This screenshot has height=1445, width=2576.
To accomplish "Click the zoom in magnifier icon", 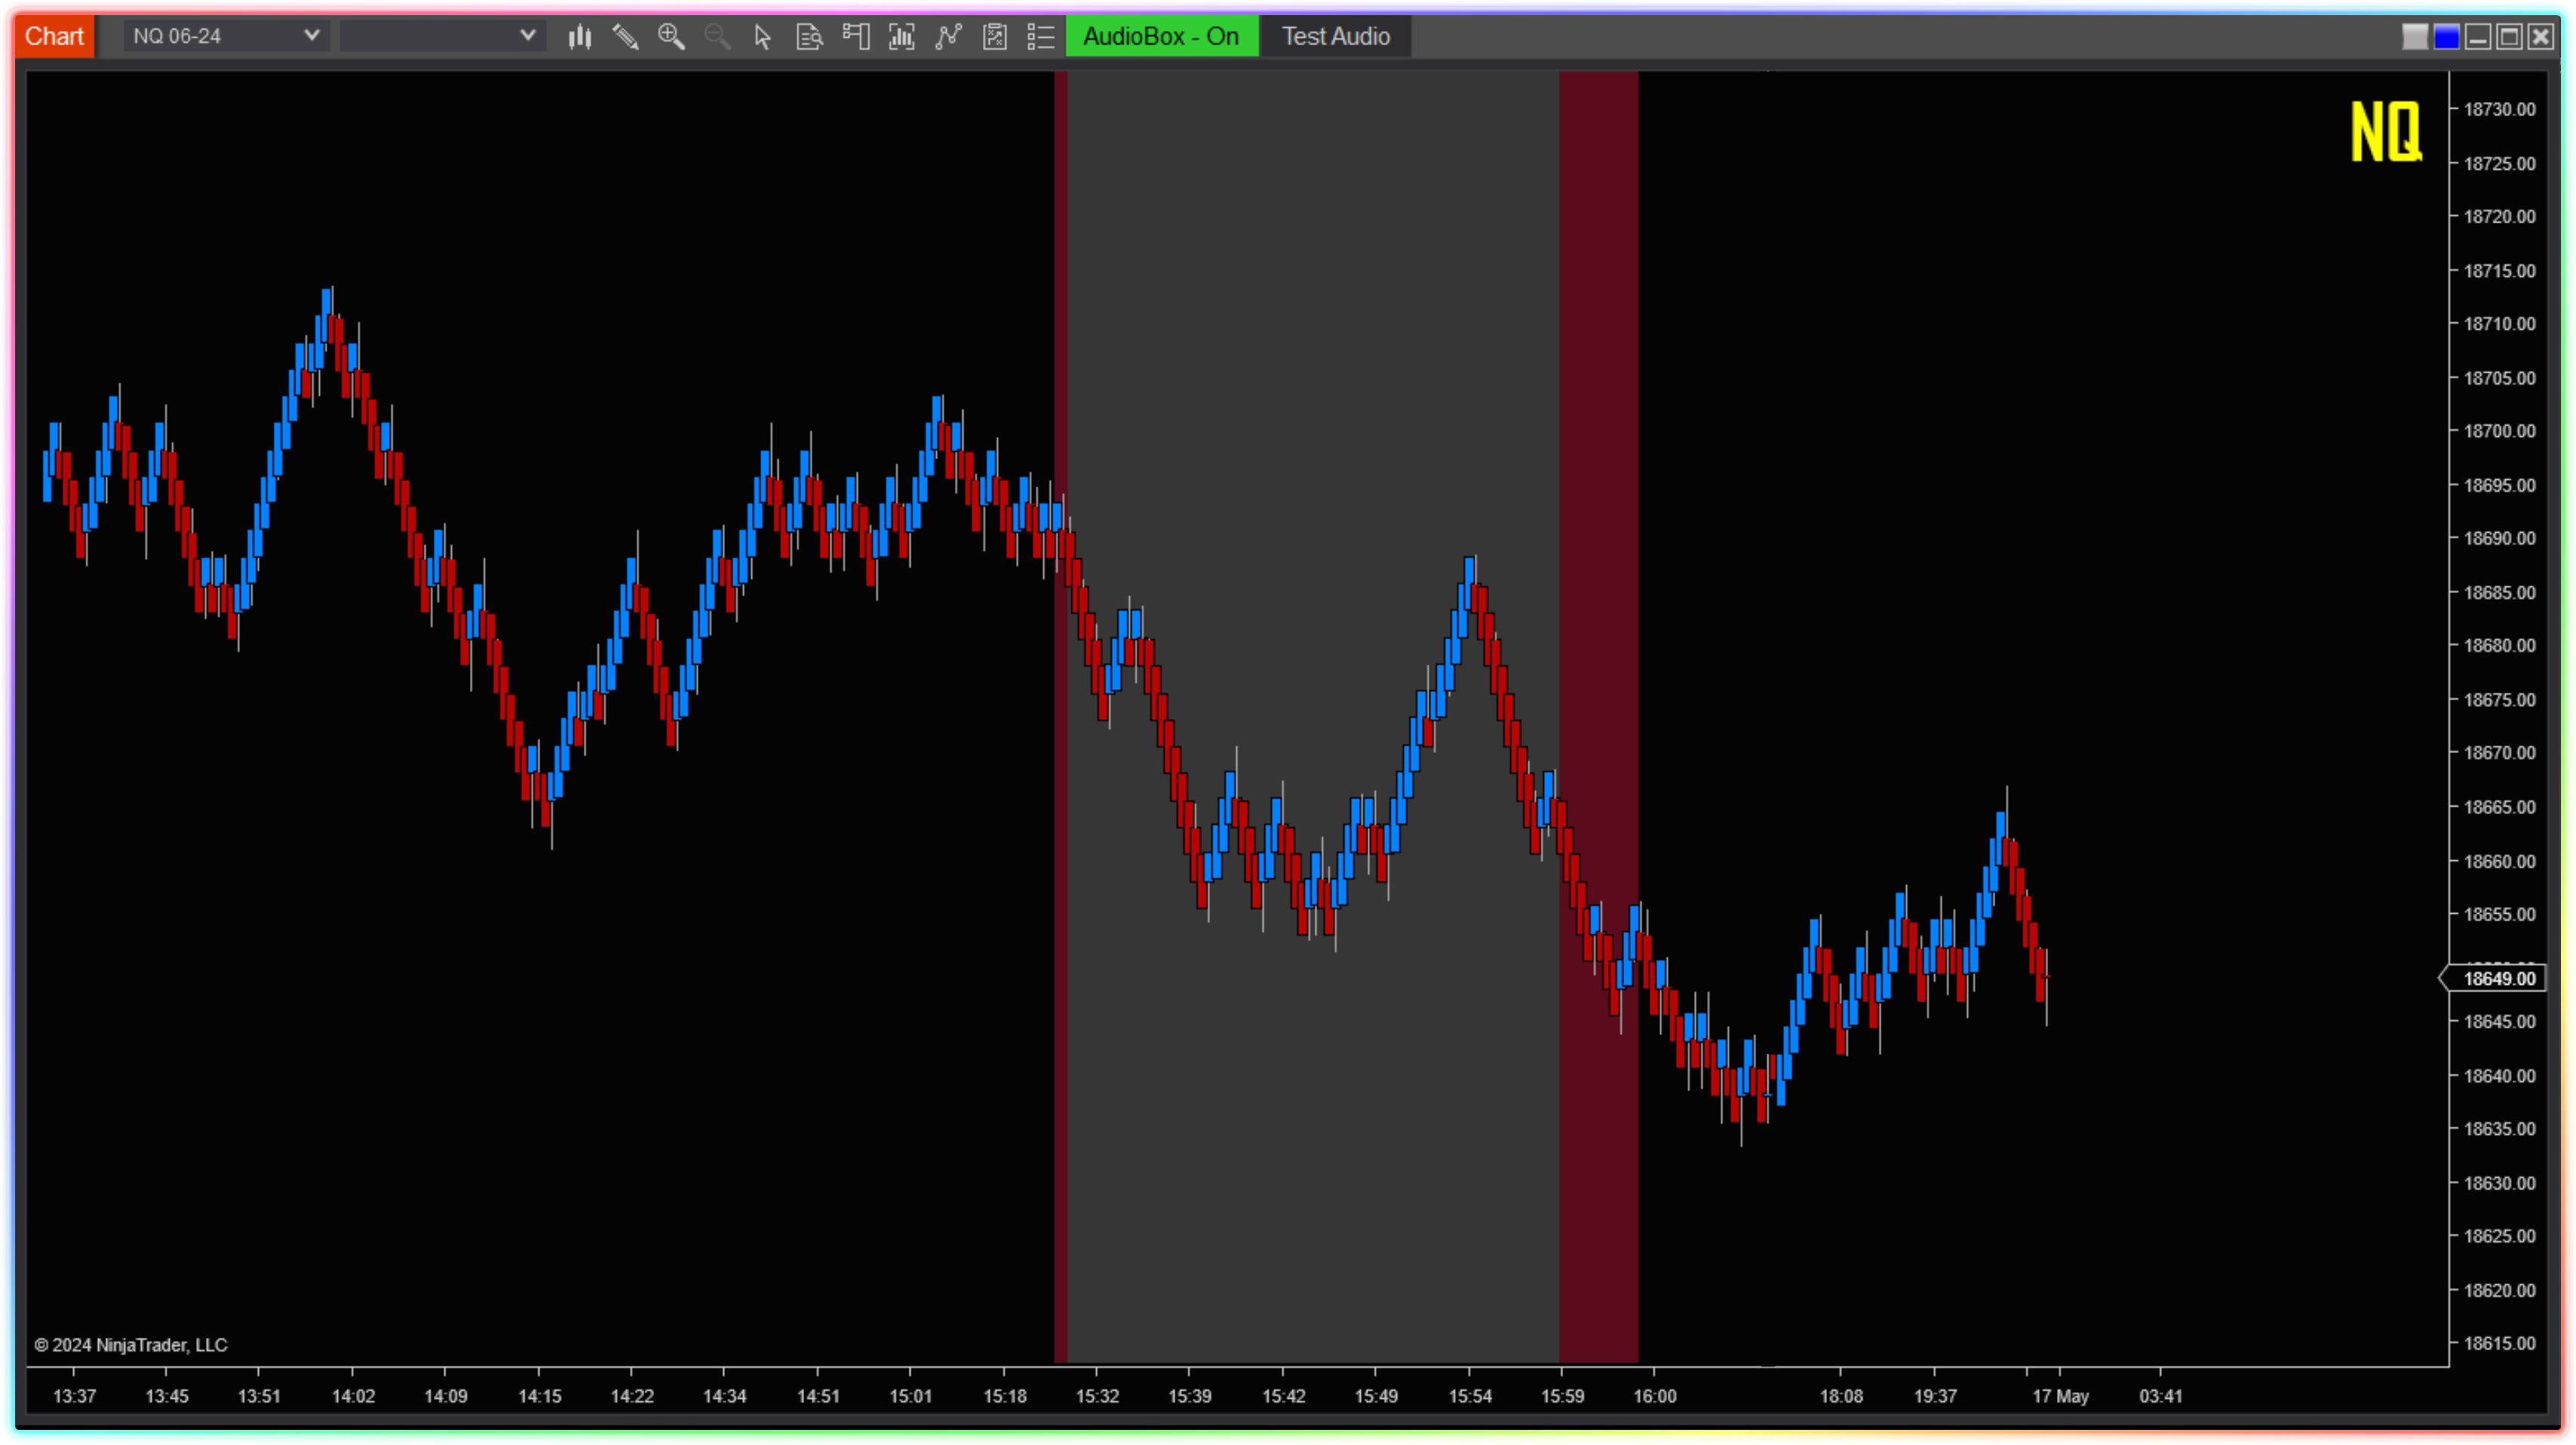I will pos(671,37).
